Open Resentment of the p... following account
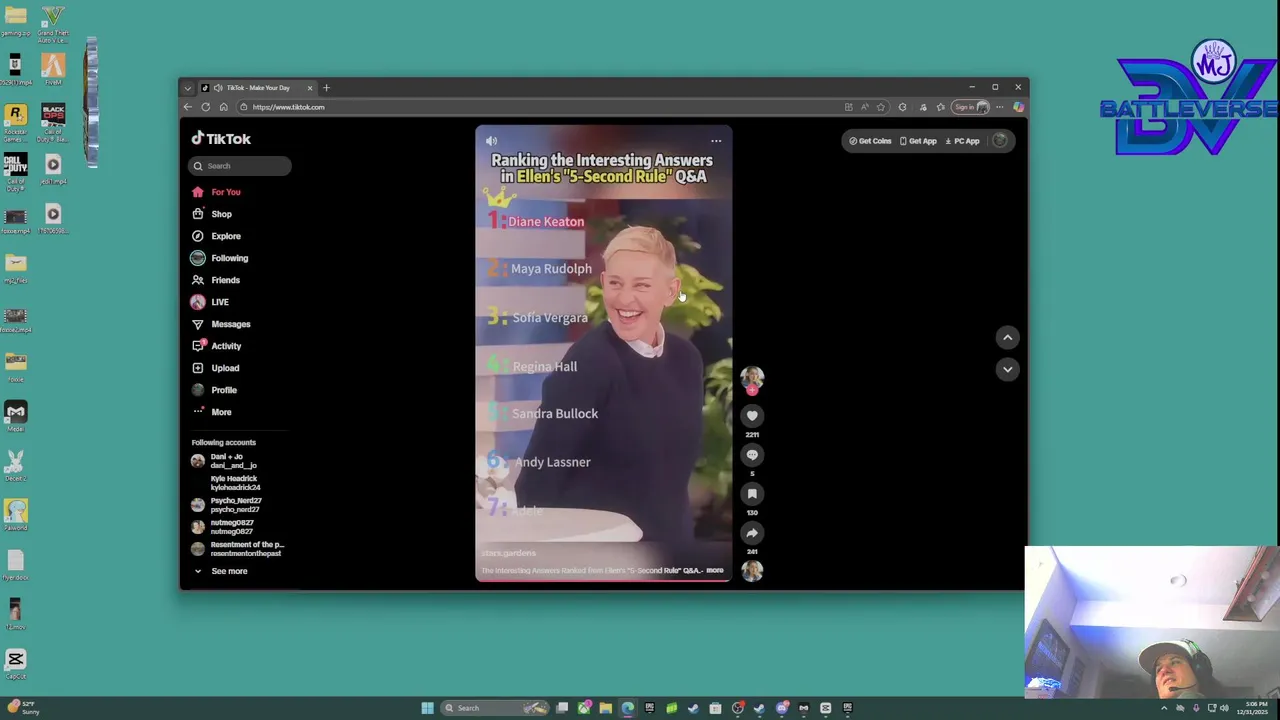This screenshot has height=720, width=1280. (x=238, y=549)
